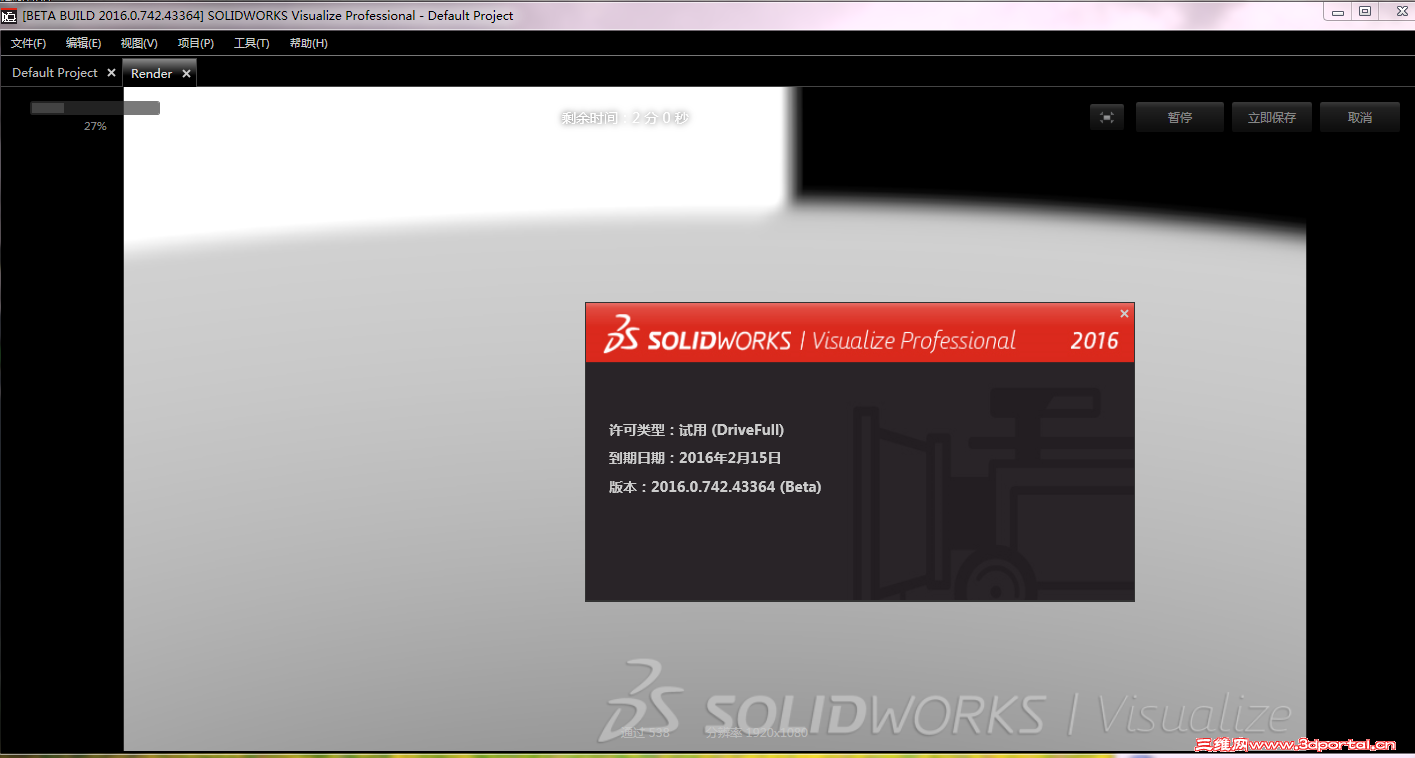
Task: Restore down the SOLIDWORKS Visualize window
Action: click(x=1365, y=11)
